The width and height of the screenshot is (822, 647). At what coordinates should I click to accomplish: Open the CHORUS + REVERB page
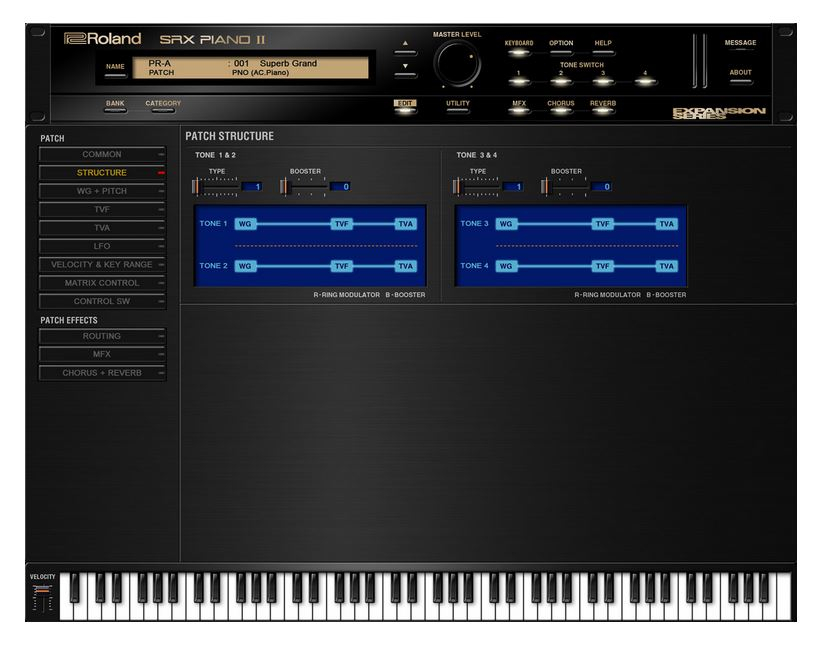102,373
